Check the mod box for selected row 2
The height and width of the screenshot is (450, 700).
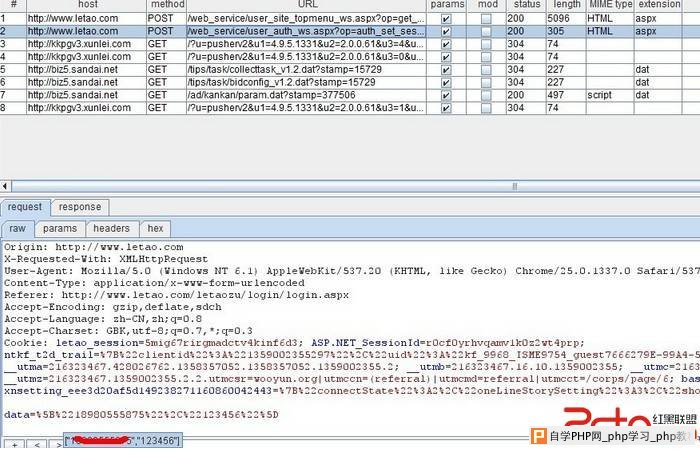coord(486,32)
